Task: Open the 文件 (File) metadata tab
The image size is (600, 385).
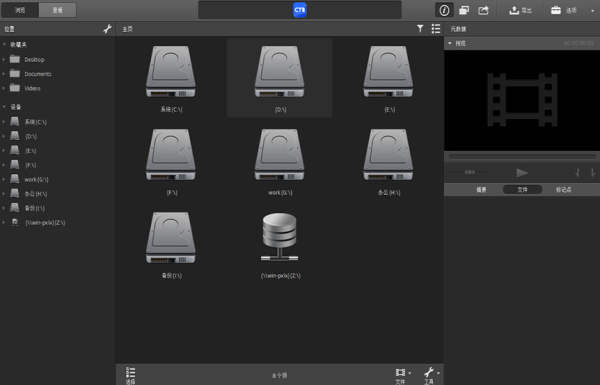Action: [x=522, y=189]
